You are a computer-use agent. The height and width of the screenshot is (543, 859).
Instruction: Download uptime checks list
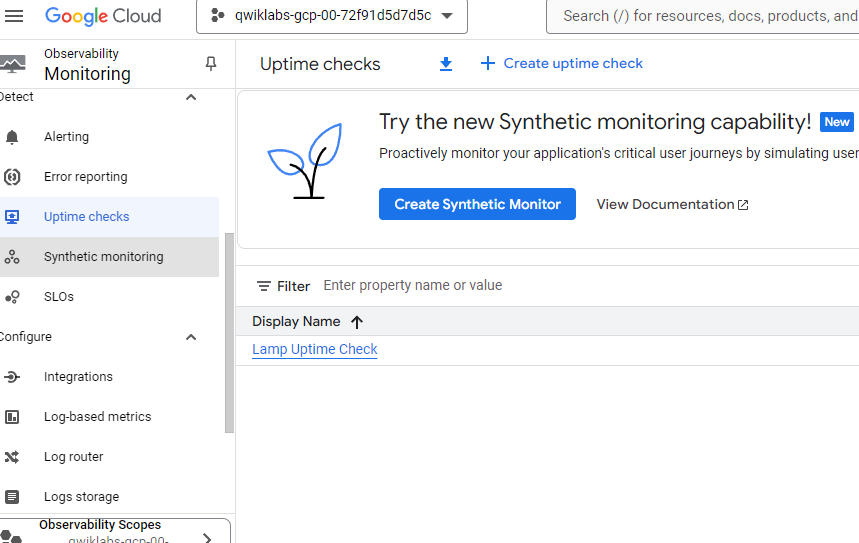(446, 64)
